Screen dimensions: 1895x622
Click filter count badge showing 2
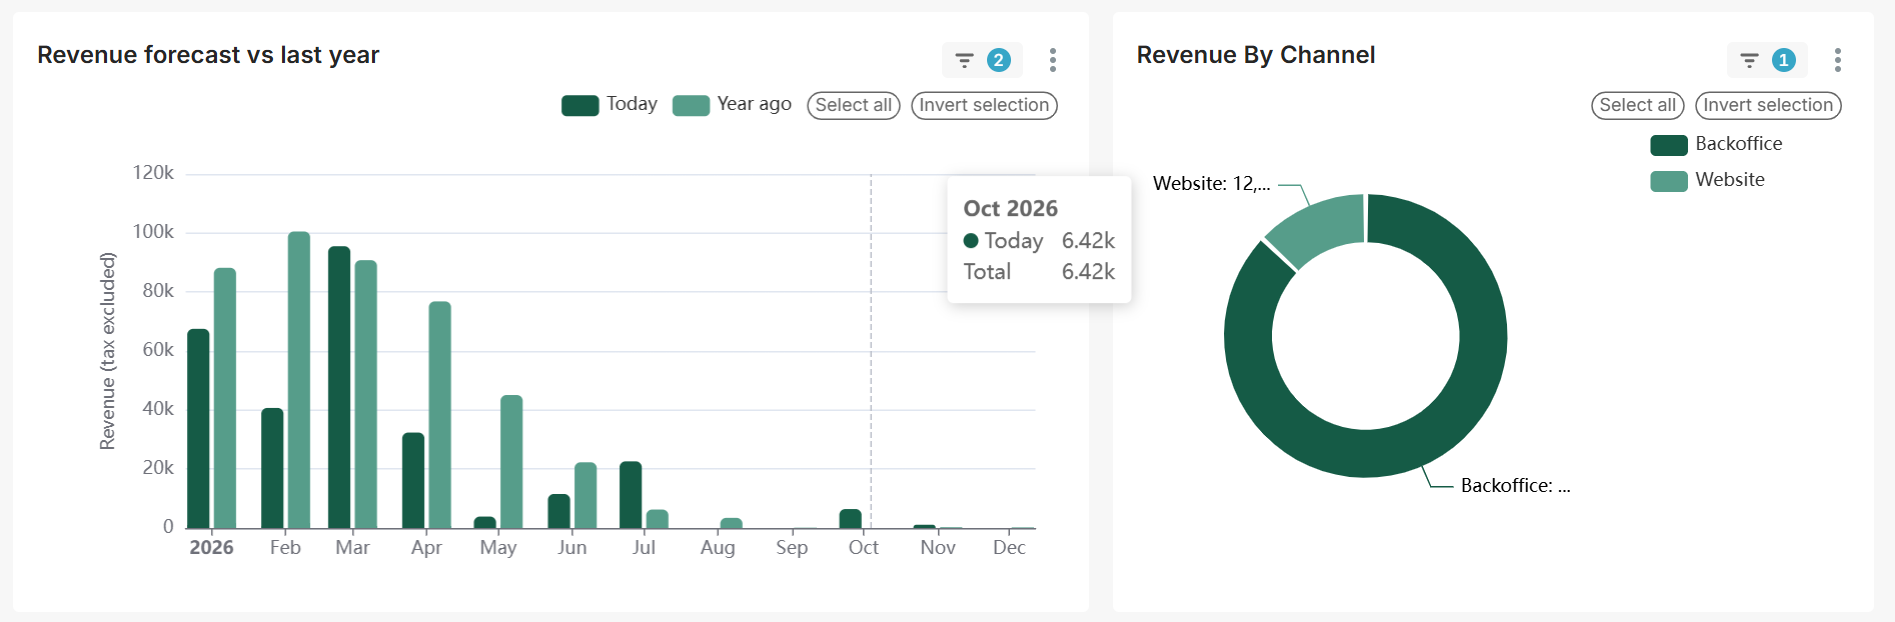998,61
